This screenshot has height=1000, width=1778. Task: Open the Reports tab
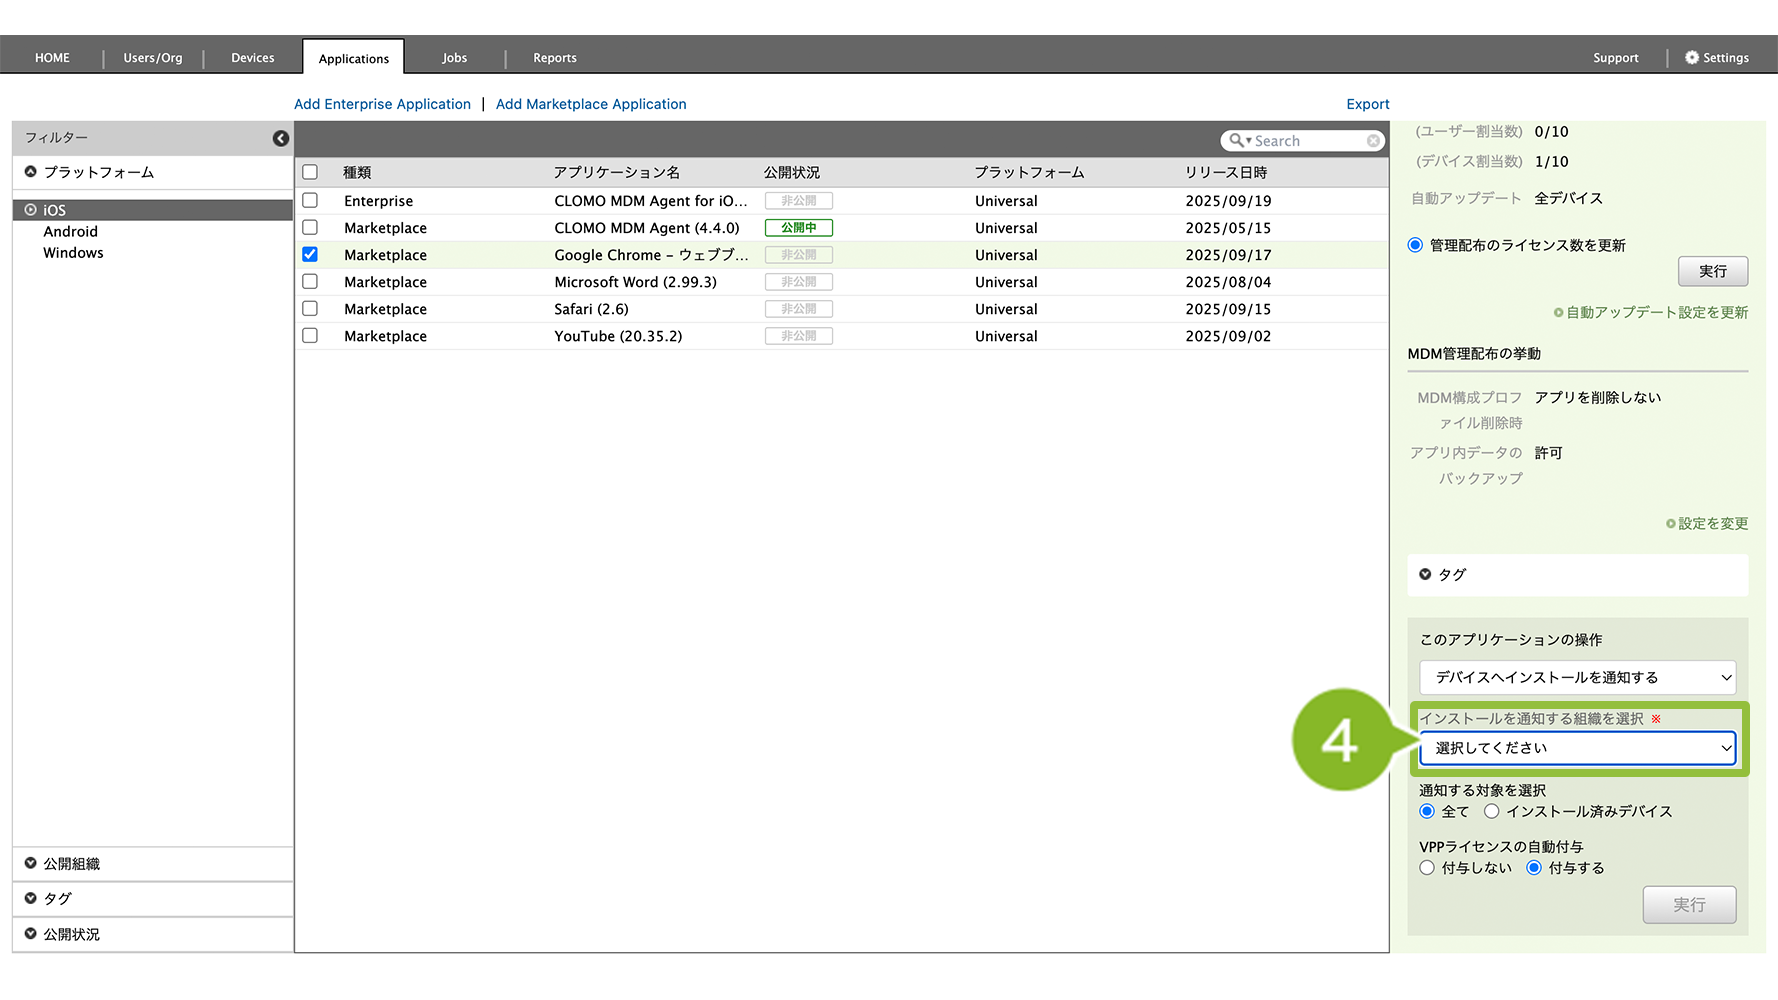554,58
